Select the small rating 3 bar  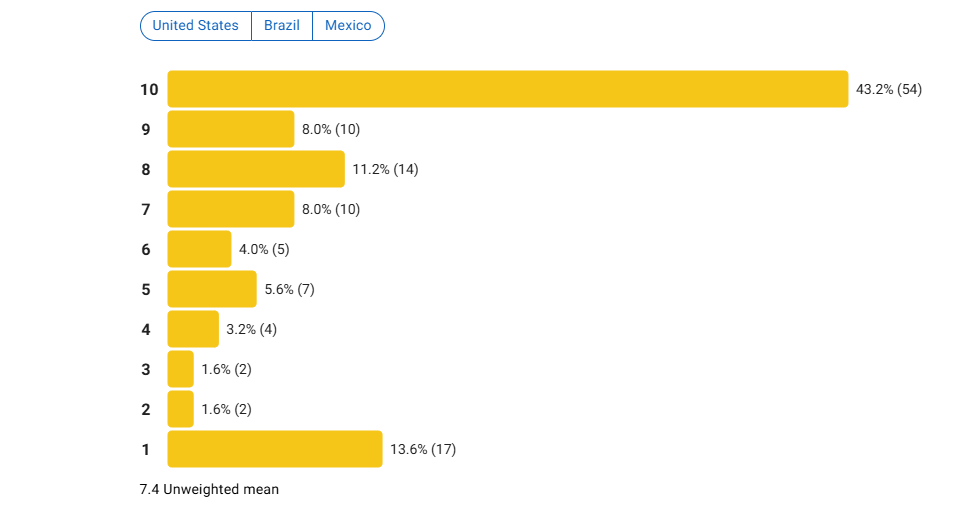click(180, 369)
